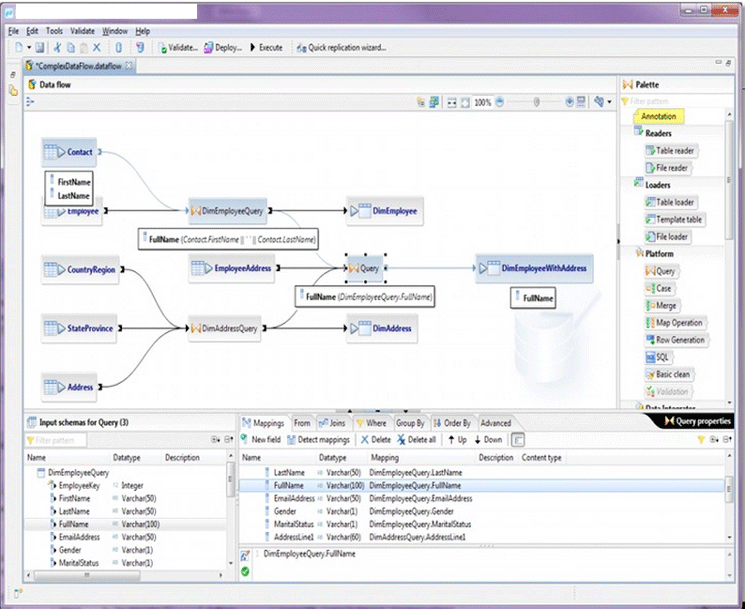Click the Palette filter pattern field

672,101
